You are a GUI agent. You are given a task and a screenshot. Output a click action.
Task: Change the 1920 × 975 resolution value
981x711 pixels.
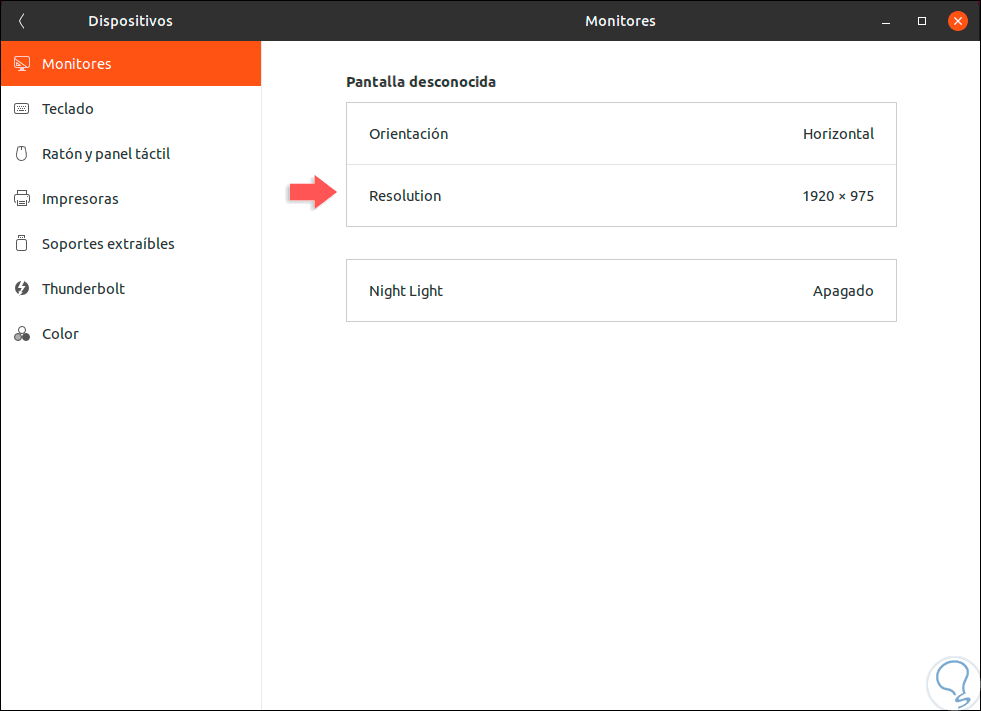coord(838,196)
